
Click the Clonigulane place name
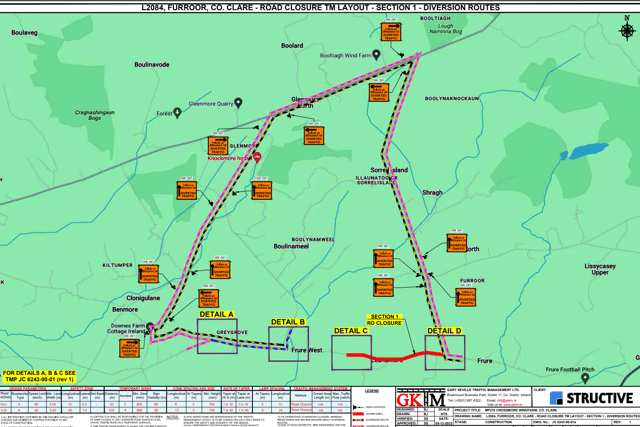143,298
